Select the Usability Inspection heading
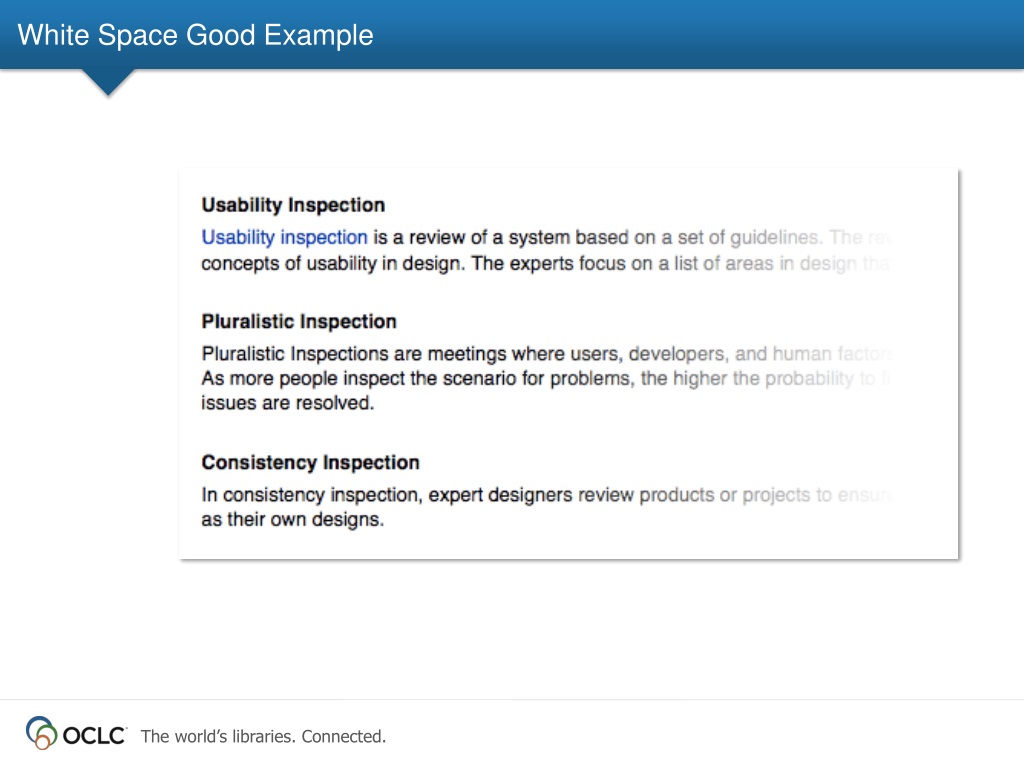 tap(293, 205)
